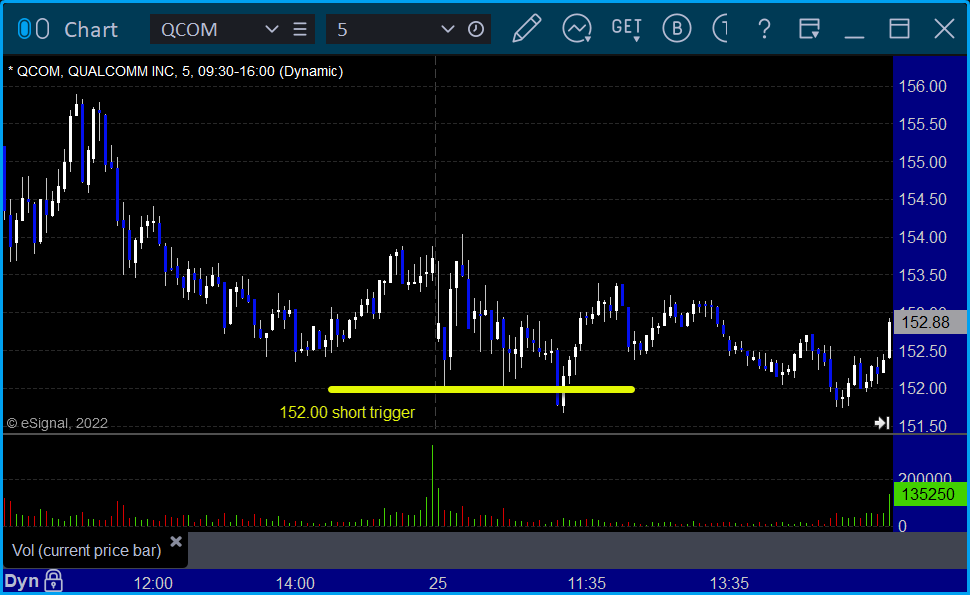Screen dimensions: 970x595
Task: Click the 153.50 price axis label
Action: pos(922,275)
